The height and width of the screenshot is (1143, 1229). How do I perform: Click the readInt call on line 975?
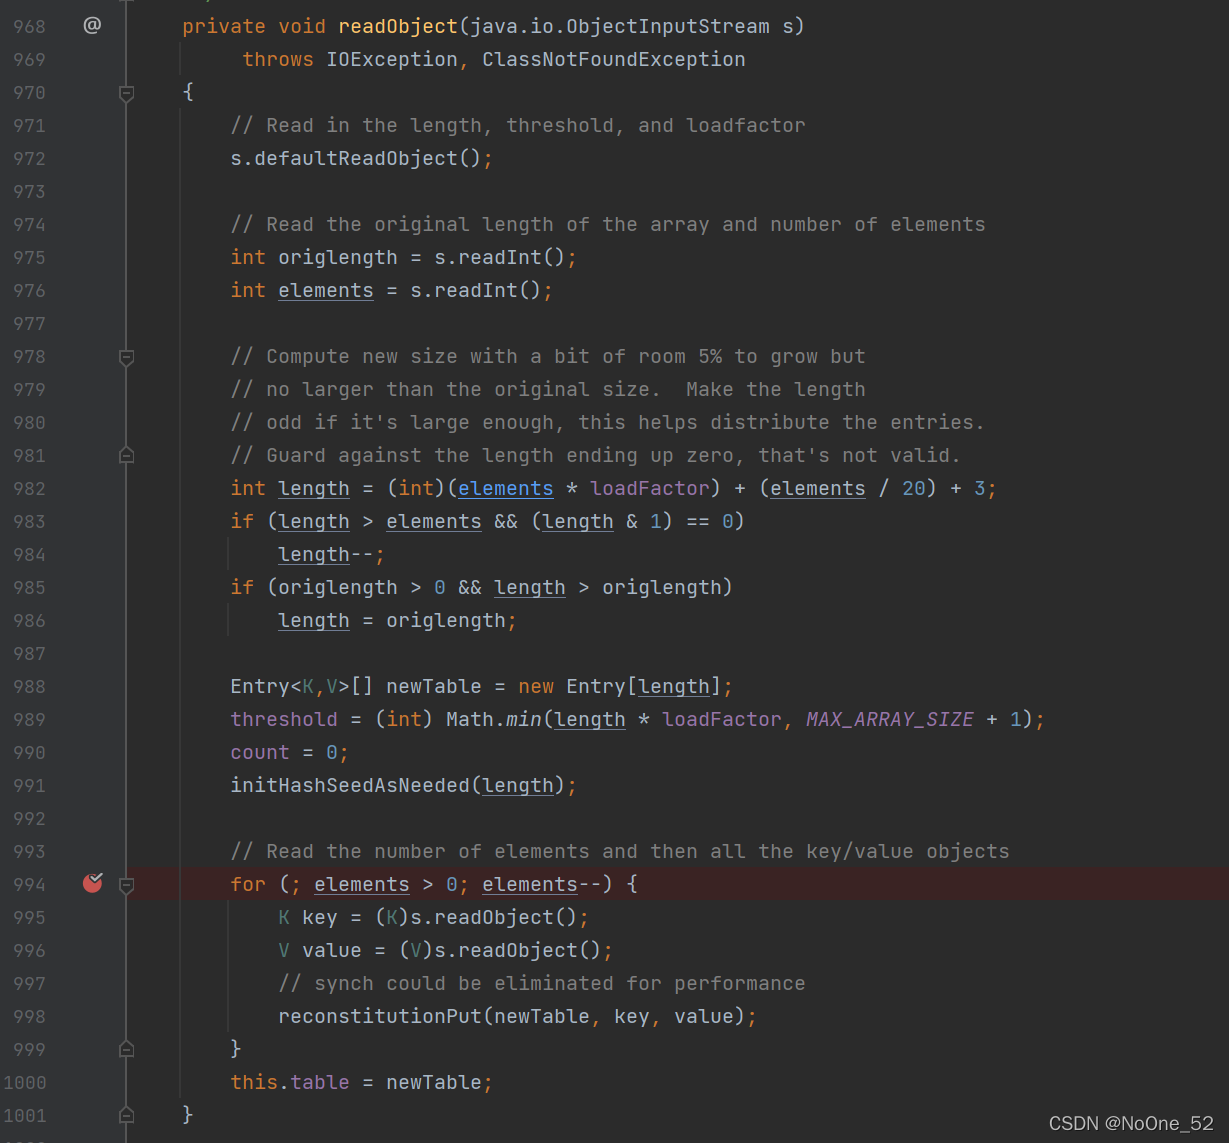(500, 258)
